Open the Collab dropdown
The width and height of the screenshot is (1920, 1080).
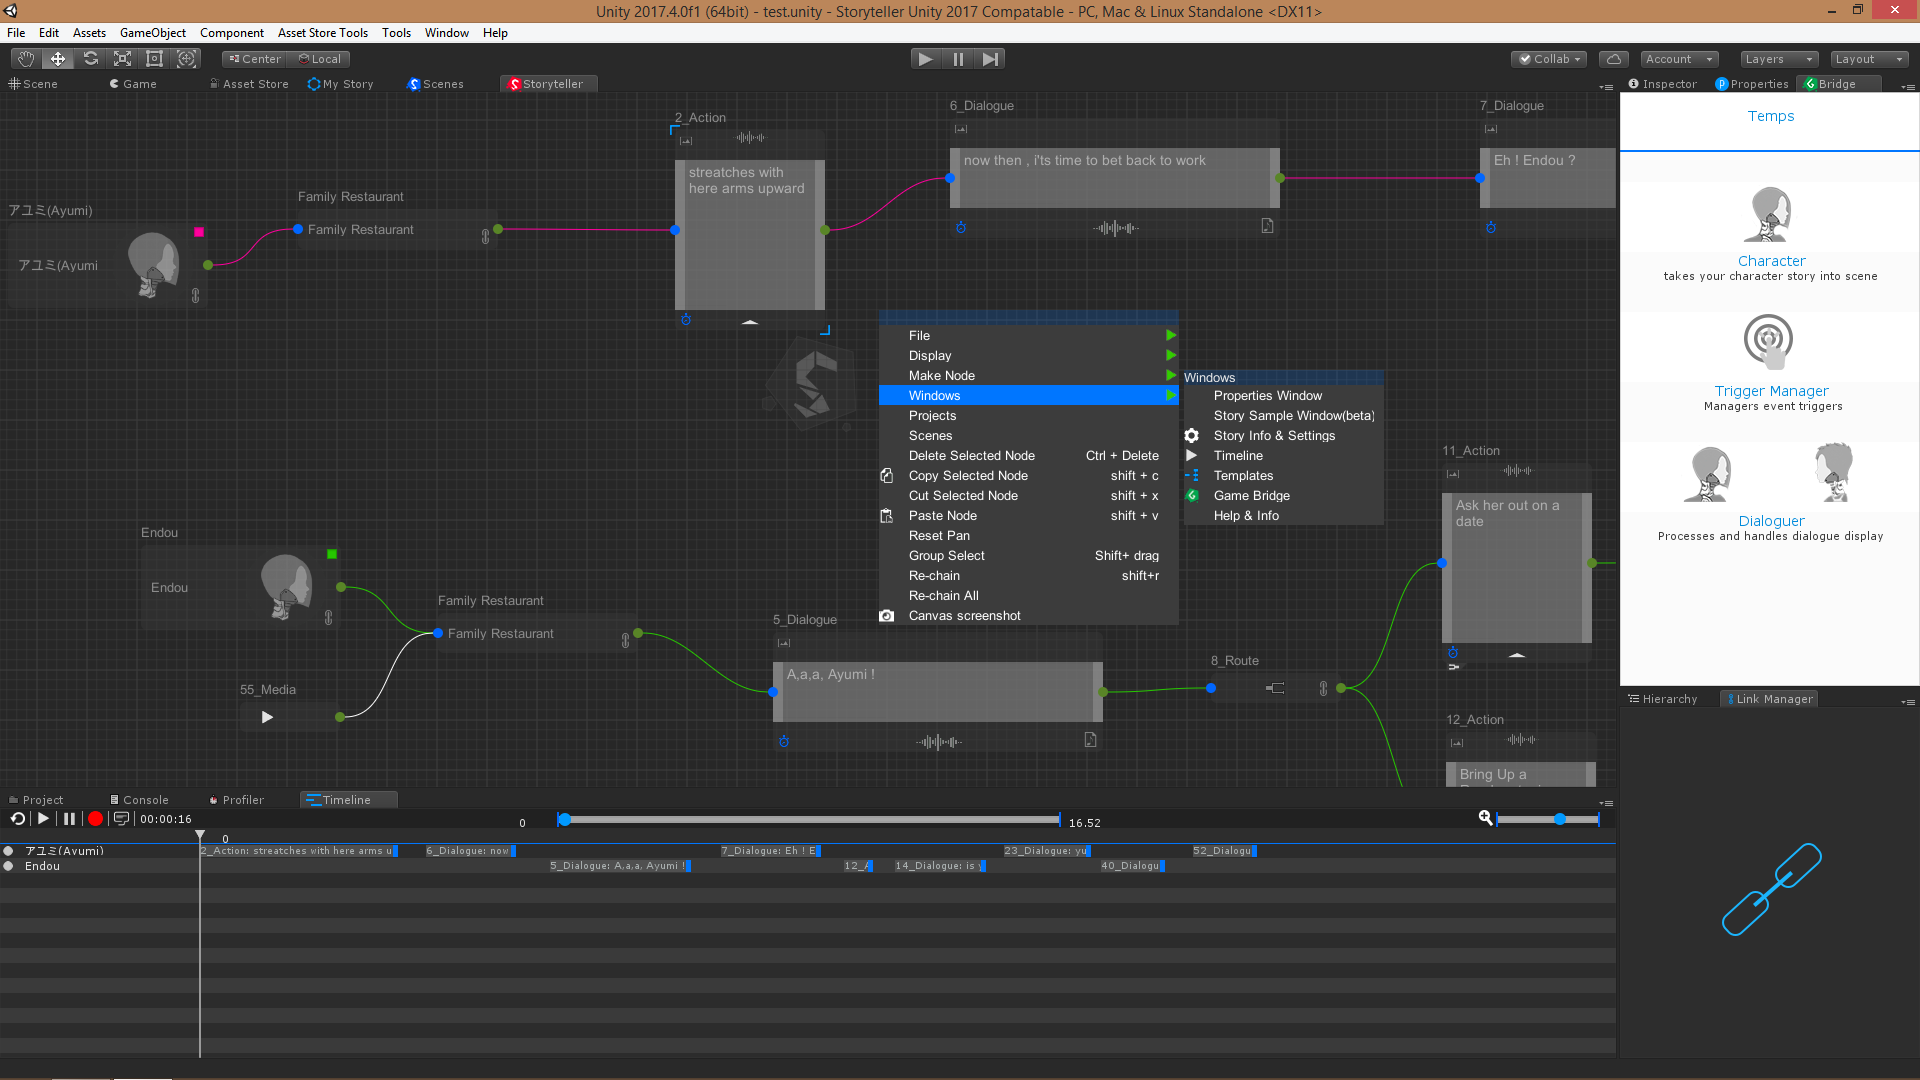[1550, 59]
